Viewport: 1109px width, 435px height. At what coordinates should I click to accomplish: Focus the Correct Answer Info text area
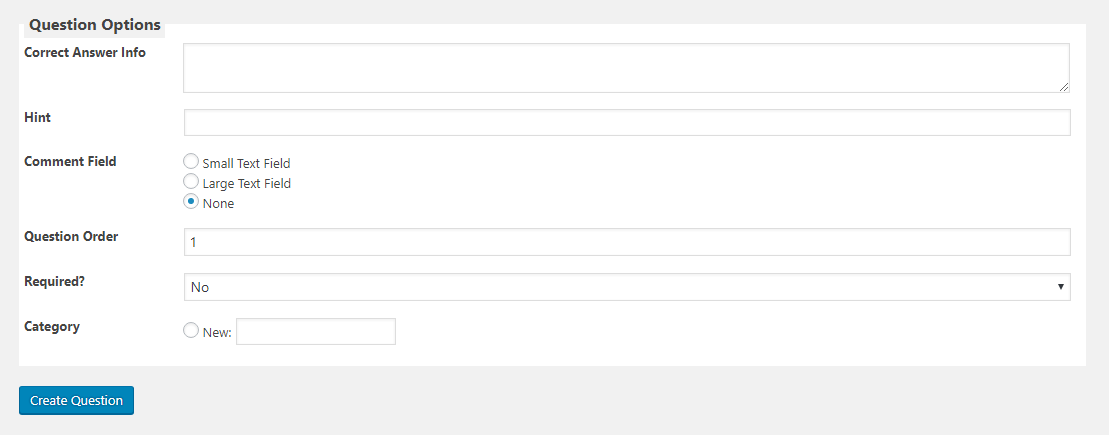[x=627, y=68]
